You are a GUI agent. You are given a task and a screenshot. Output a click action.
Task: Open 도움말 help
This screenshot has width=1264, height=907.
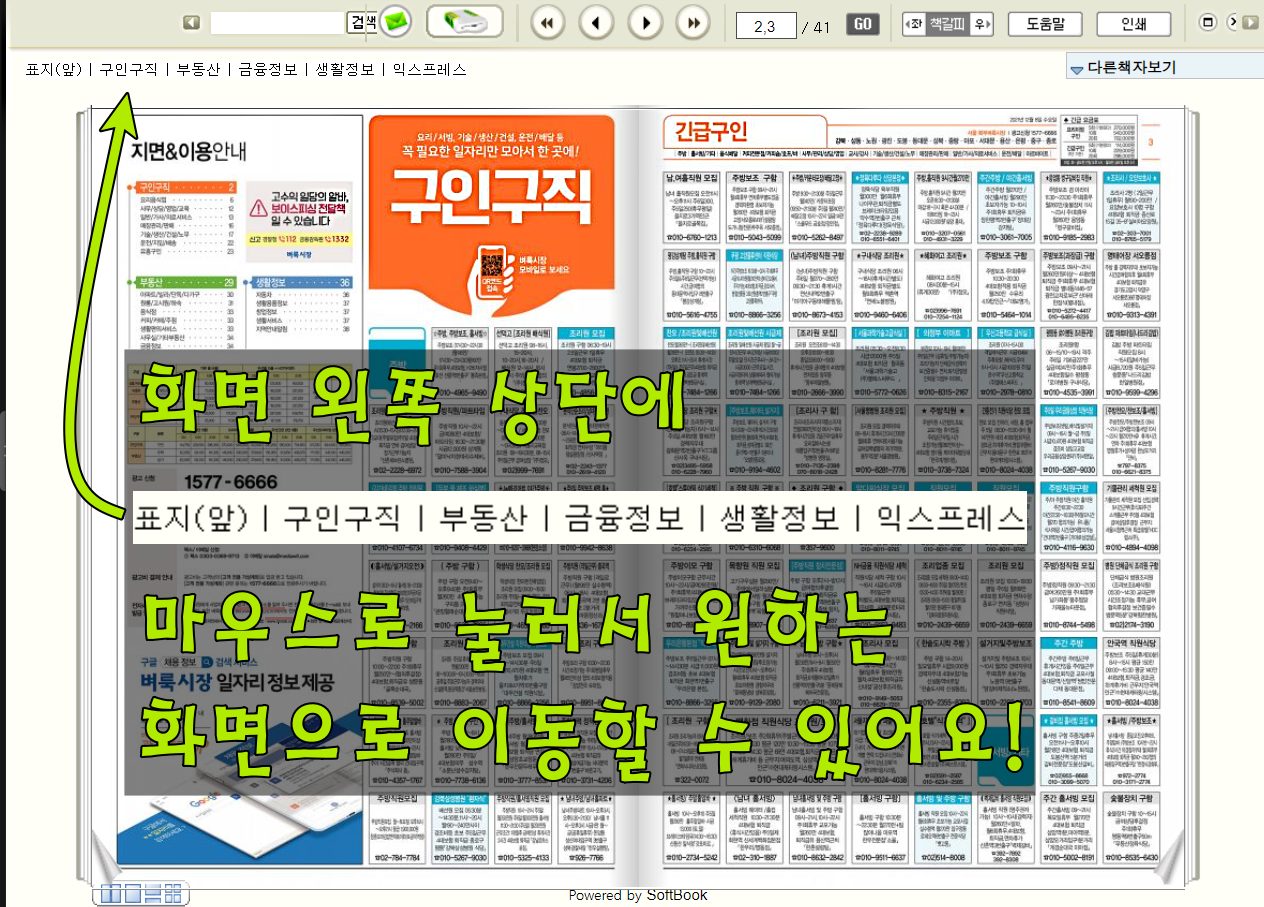pos(1045,24)
